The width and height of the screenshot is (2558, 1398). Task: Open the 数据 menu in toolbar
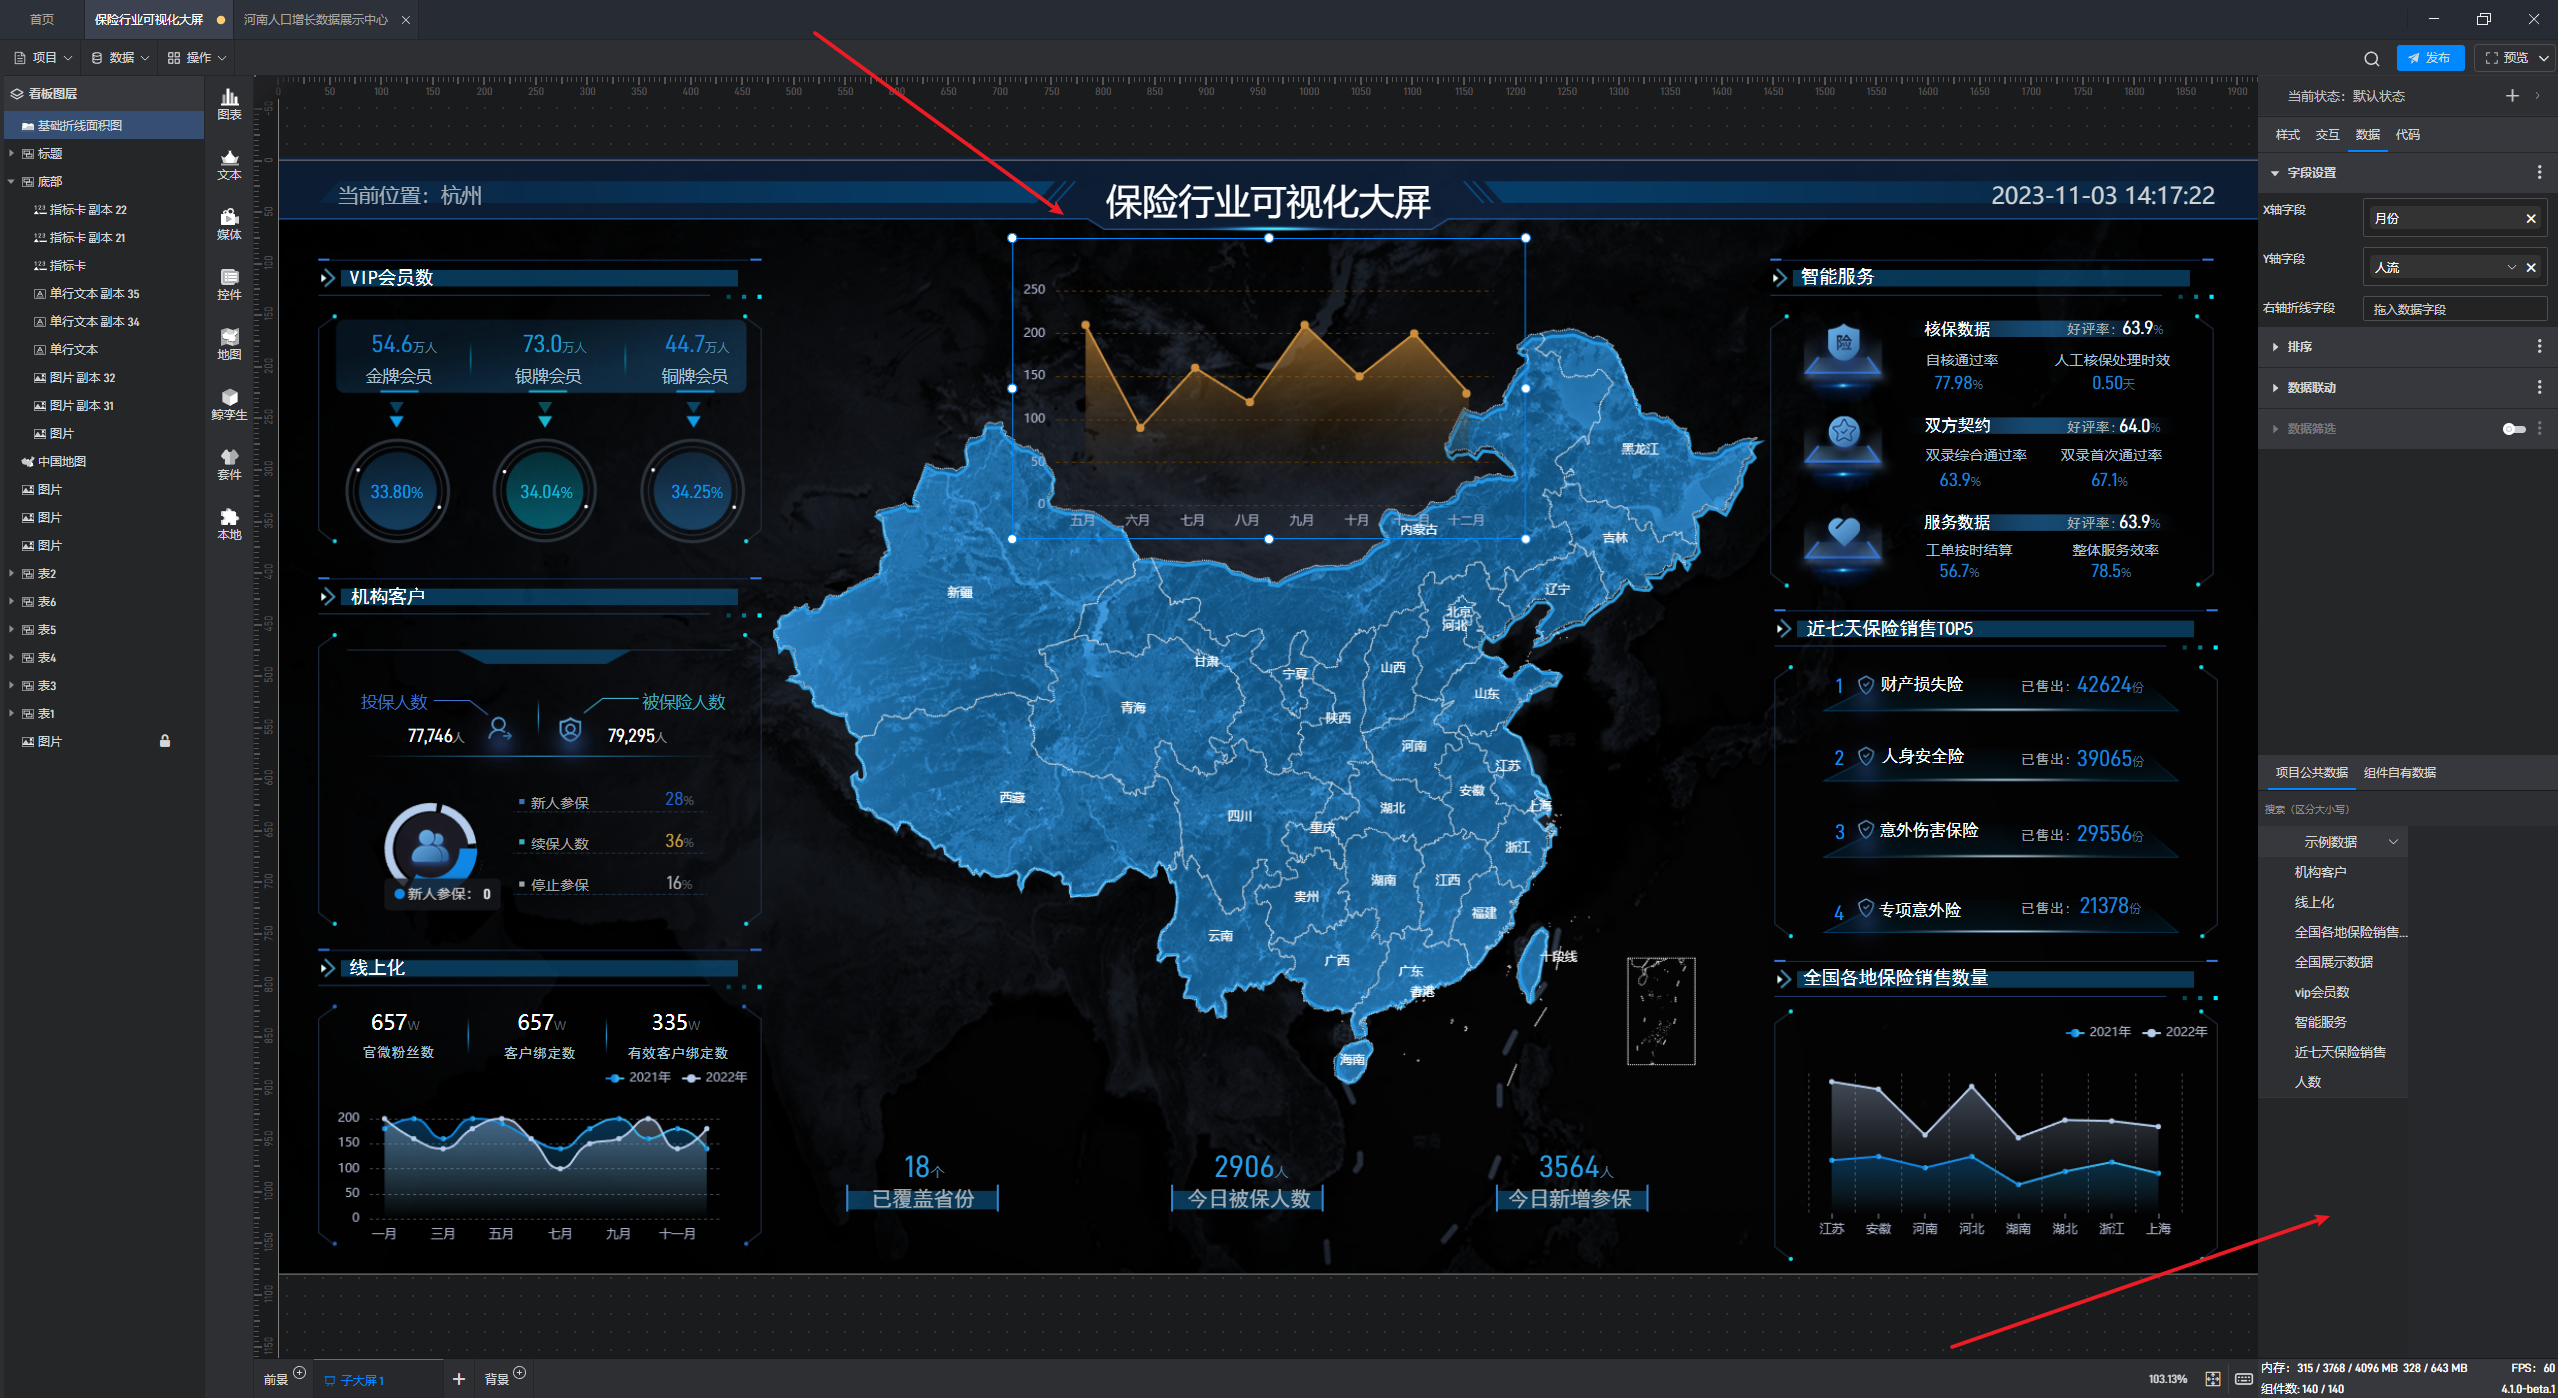tap(120, 58)
